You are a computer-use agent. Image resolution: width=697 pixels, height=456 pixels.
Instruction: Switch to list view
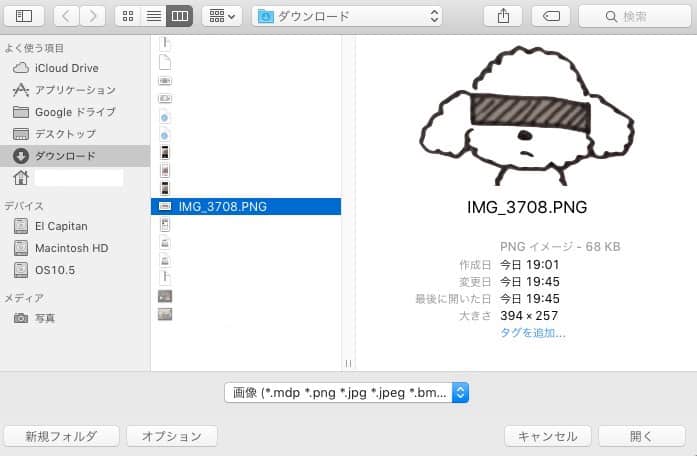pyautogui.click(x=154, y=16)
